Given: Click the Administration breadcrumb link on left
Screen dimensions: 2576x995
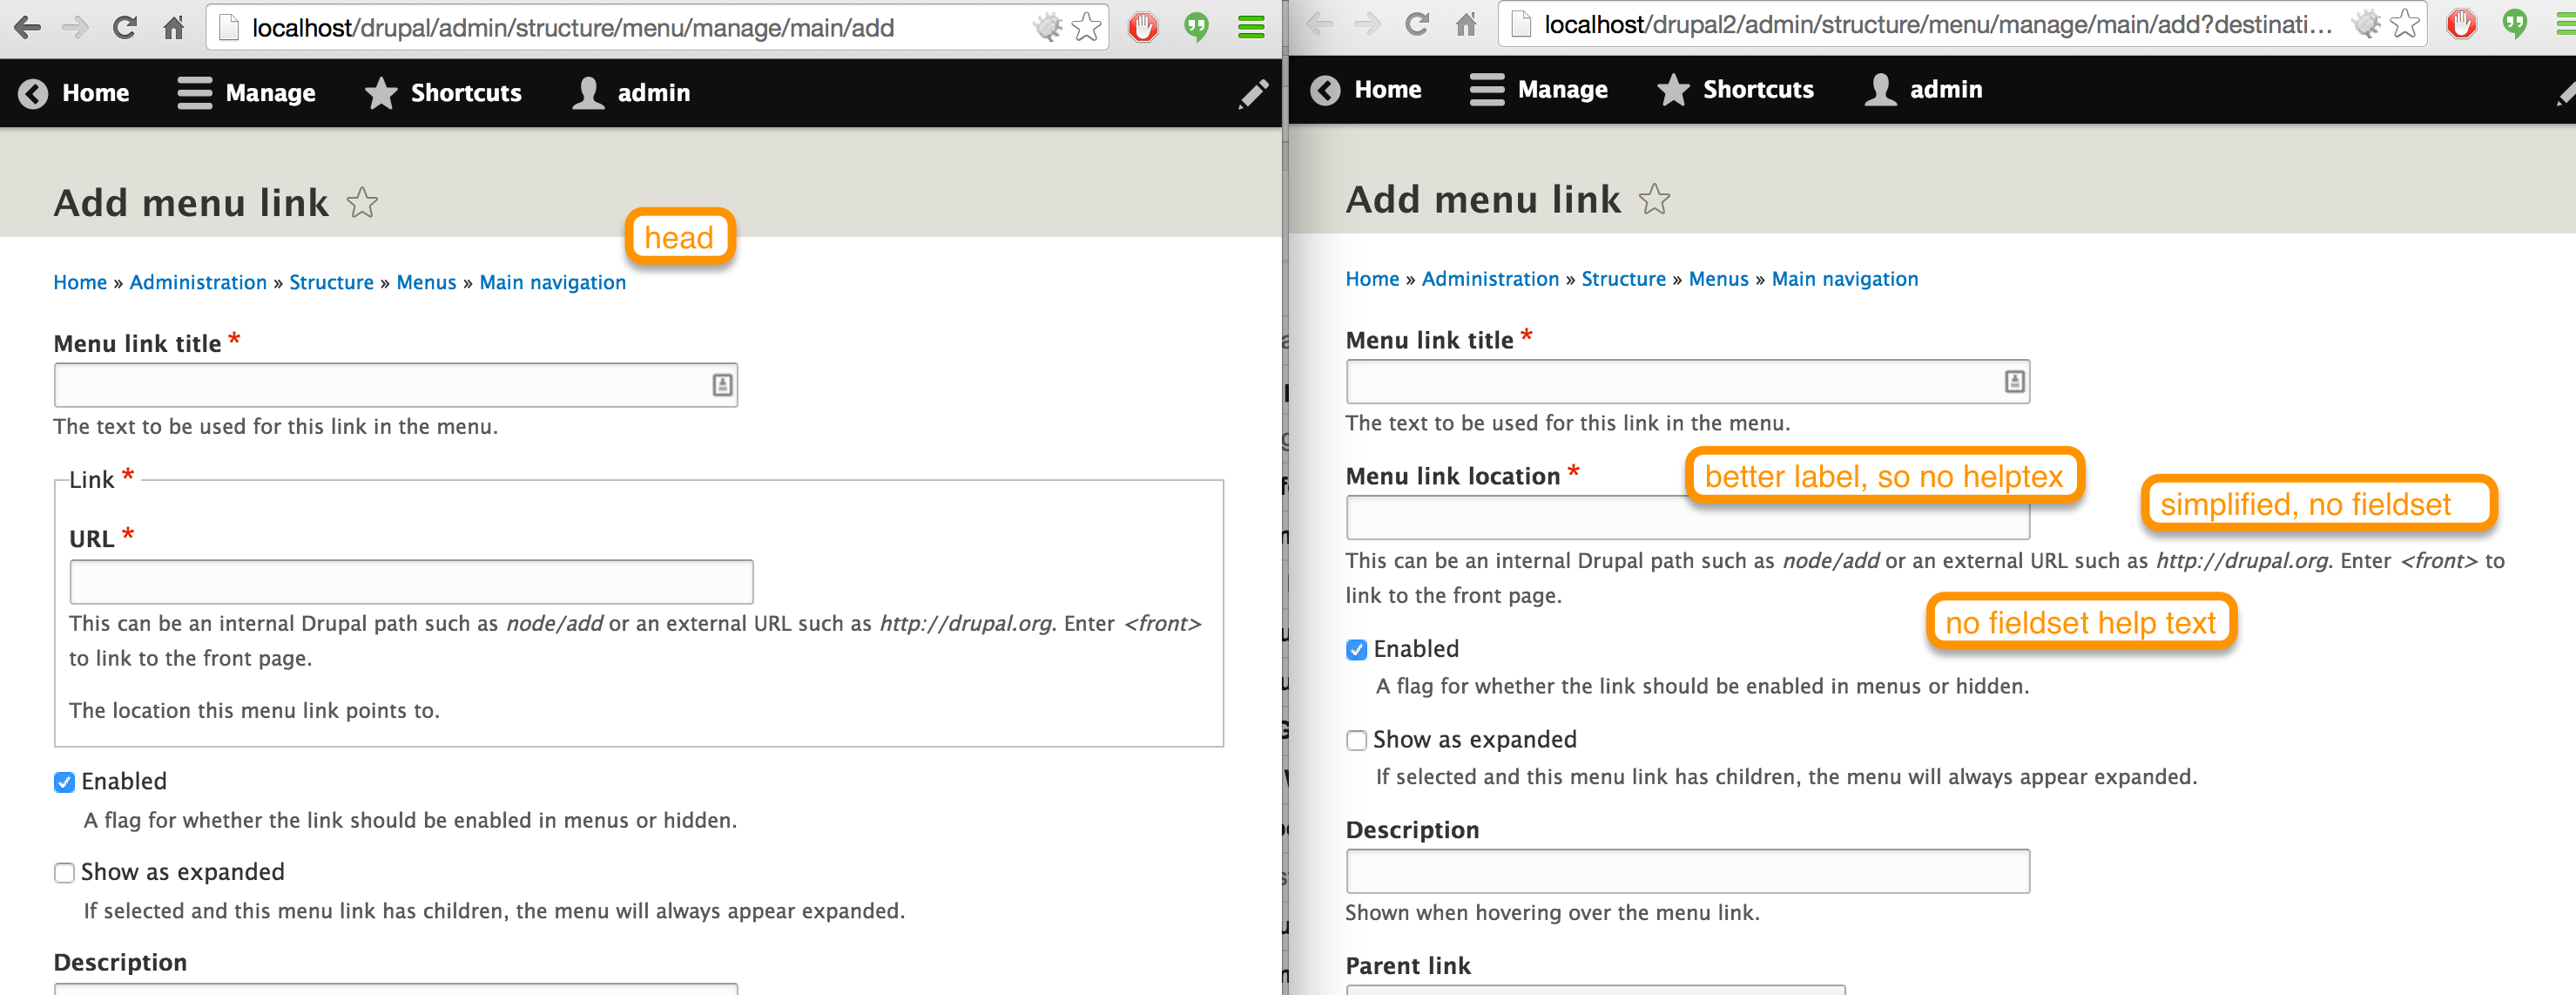Looking at the screenshot, I should 198,282.
